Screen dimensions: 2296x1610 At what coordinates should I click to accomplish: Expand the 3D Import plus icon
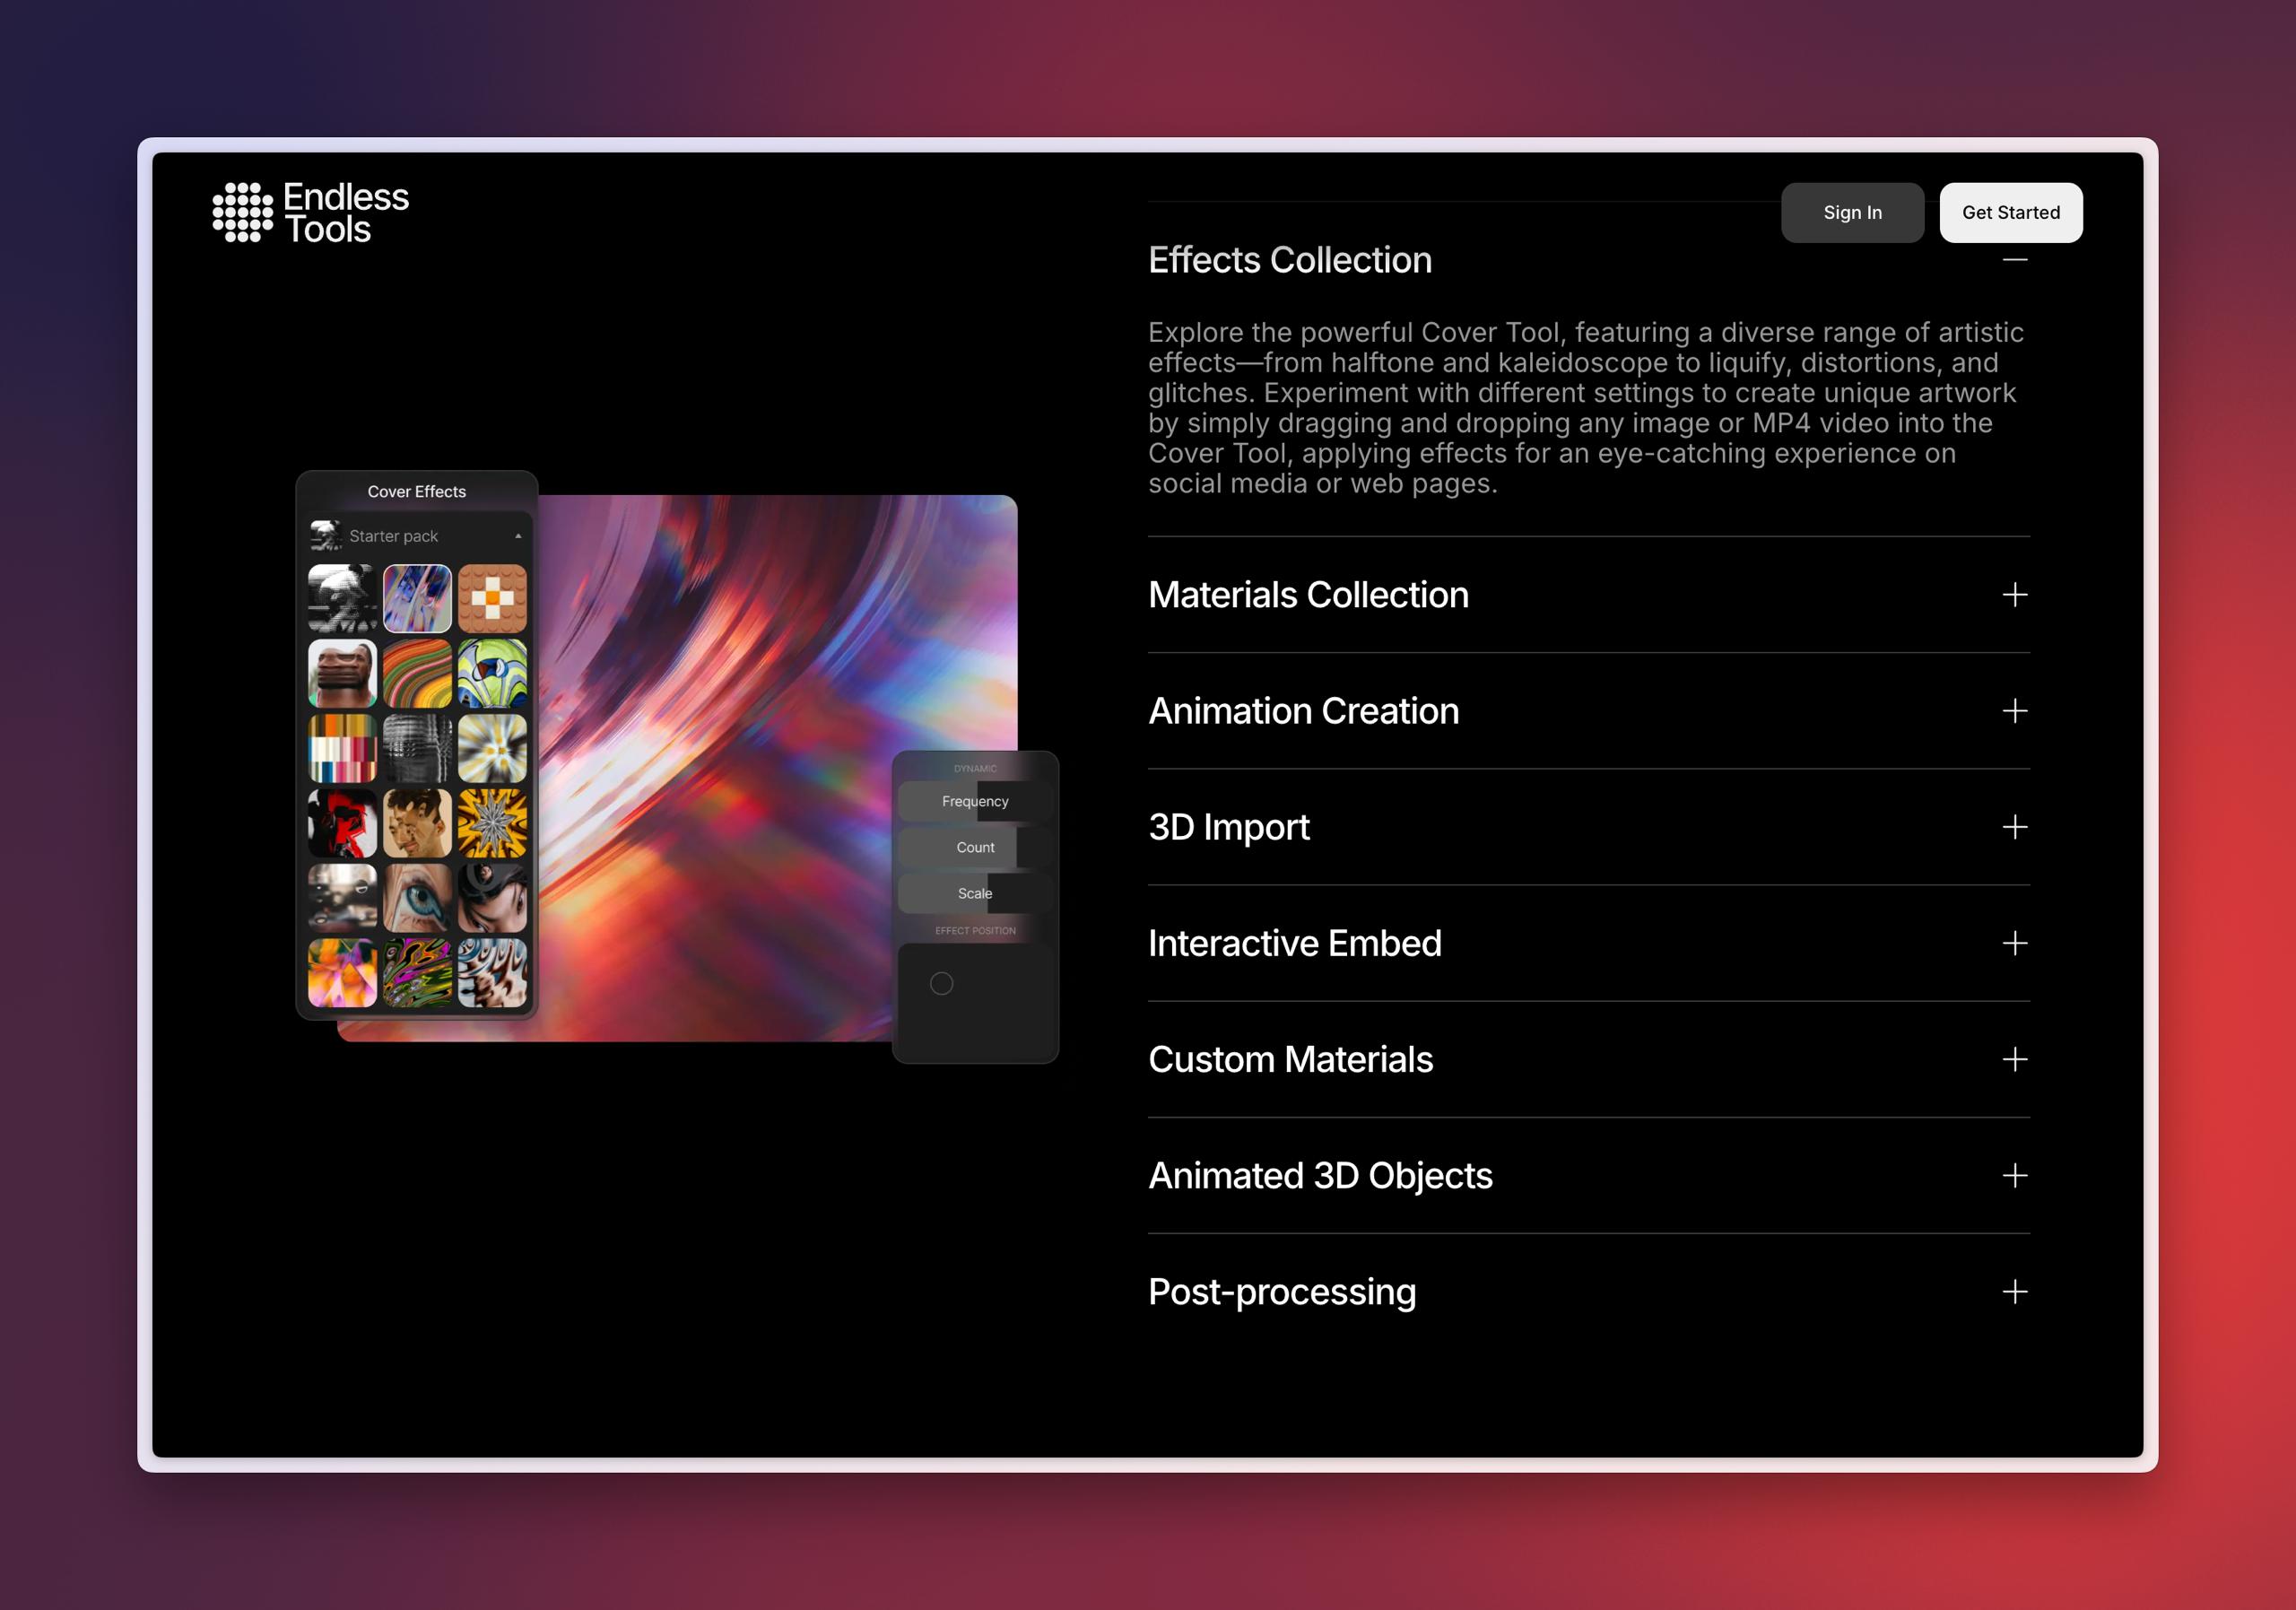pyautogui.click(x=2015, y=827)
